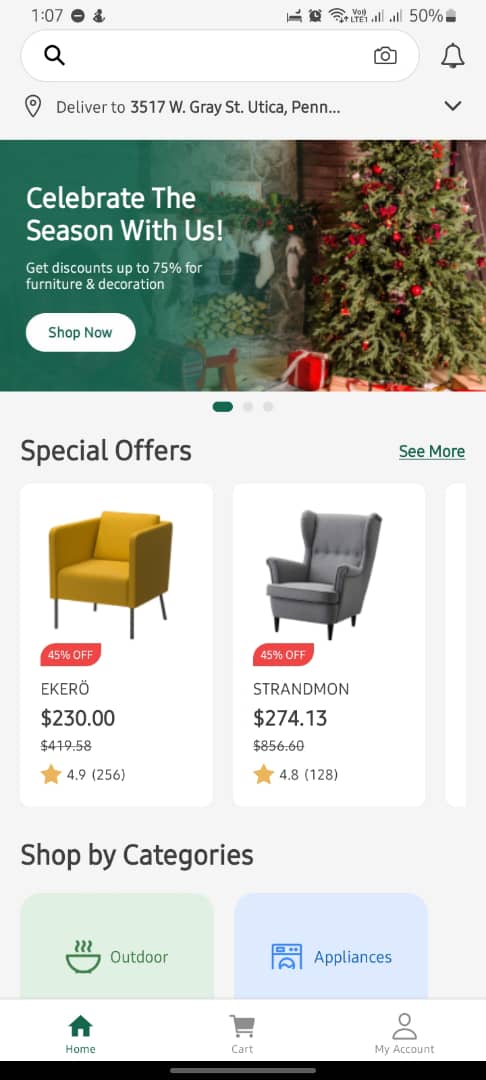The image size is (486, 1080).
Task: Open camera image search
Action: tap(385, 56)
